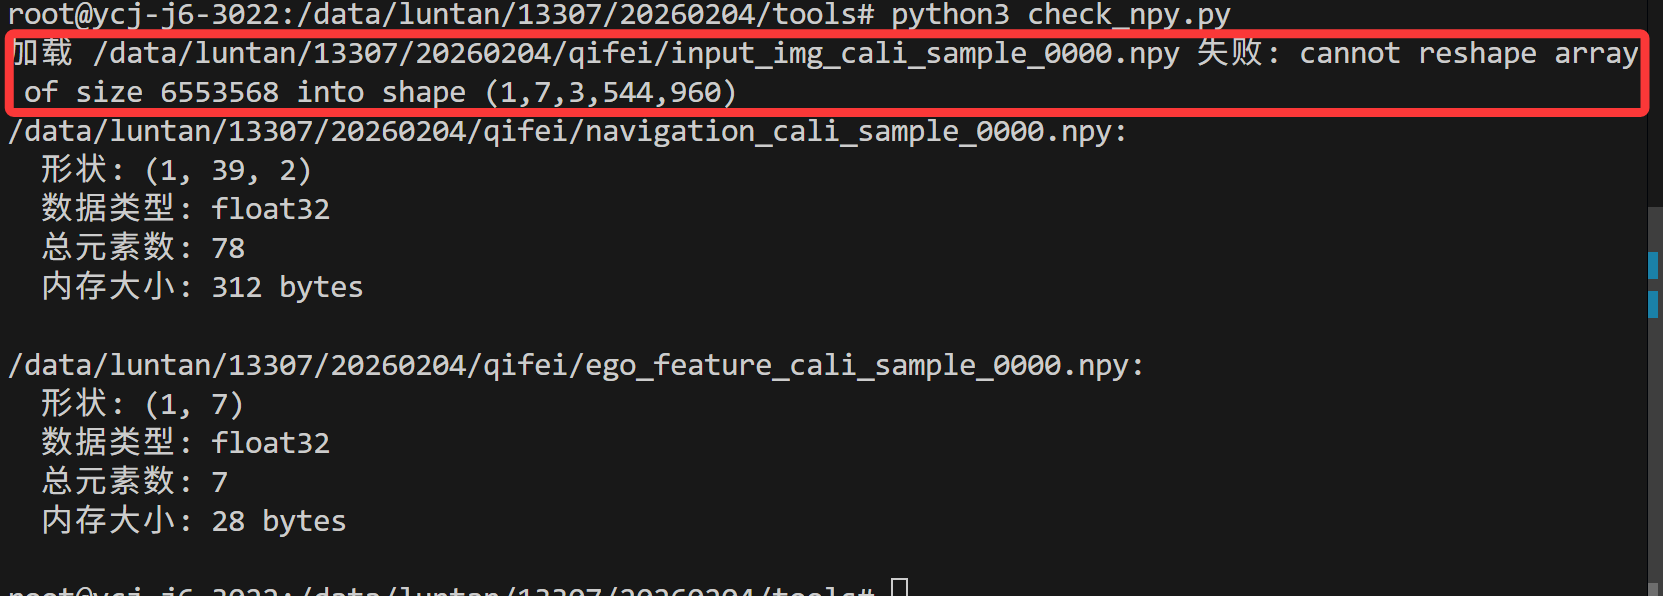The image size is (1663, 596).
Task: Click the lower blue scrollbar marker
Action: coord(1653,304)
